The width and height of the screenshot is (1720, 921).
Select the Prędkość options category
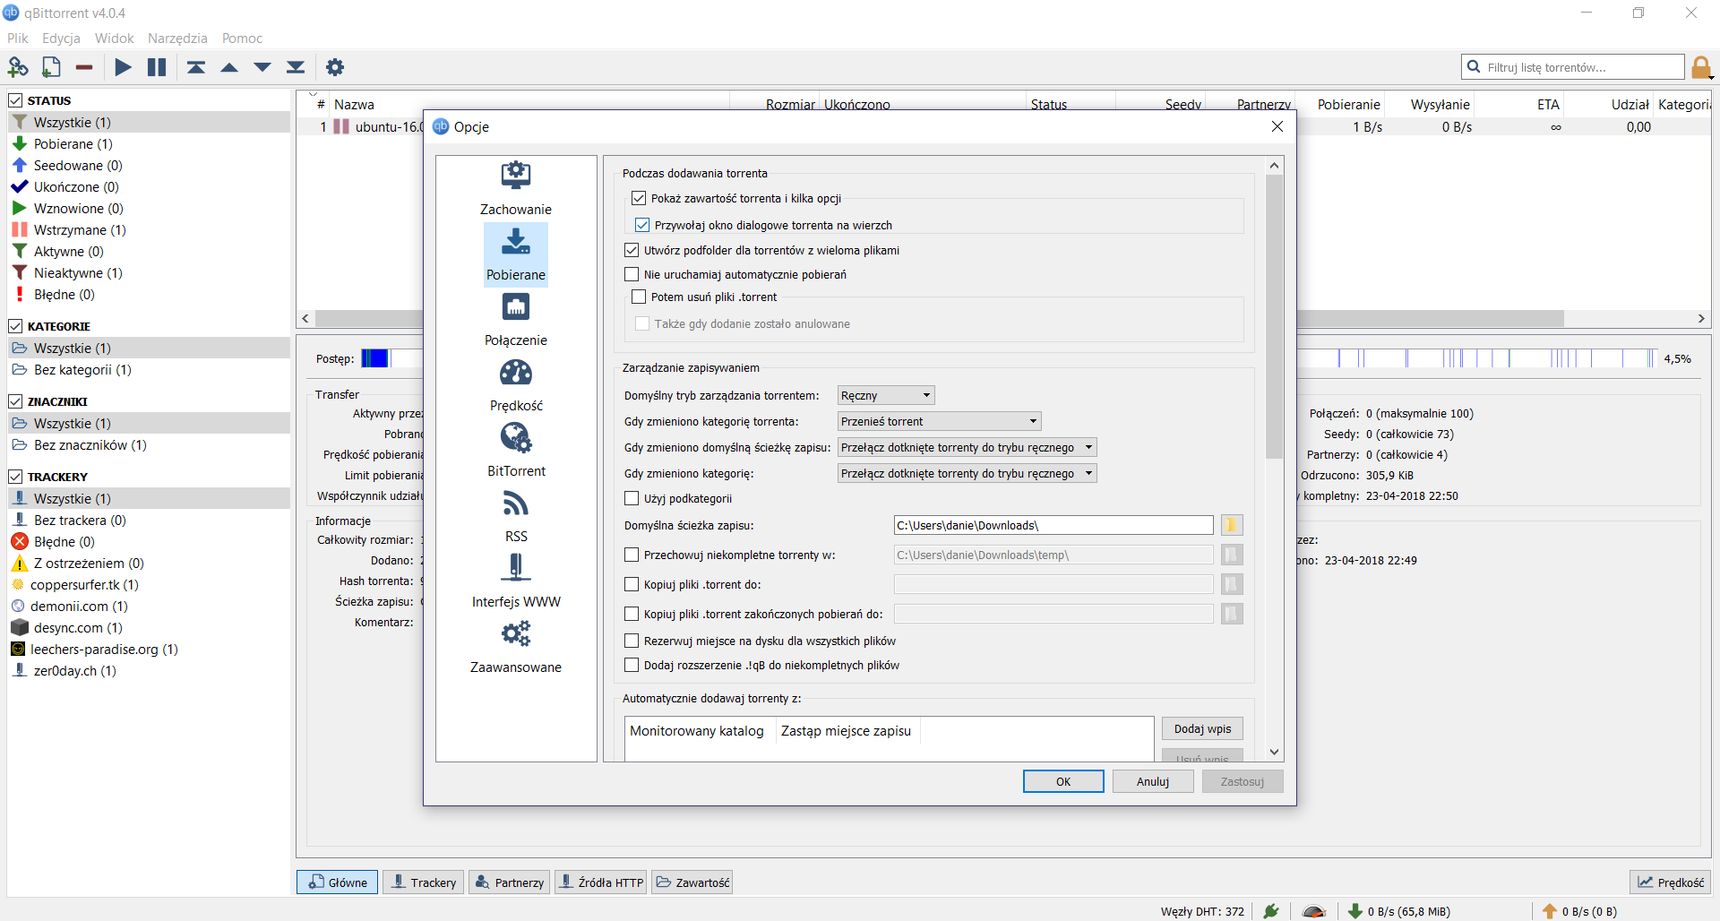coord(516,385)
